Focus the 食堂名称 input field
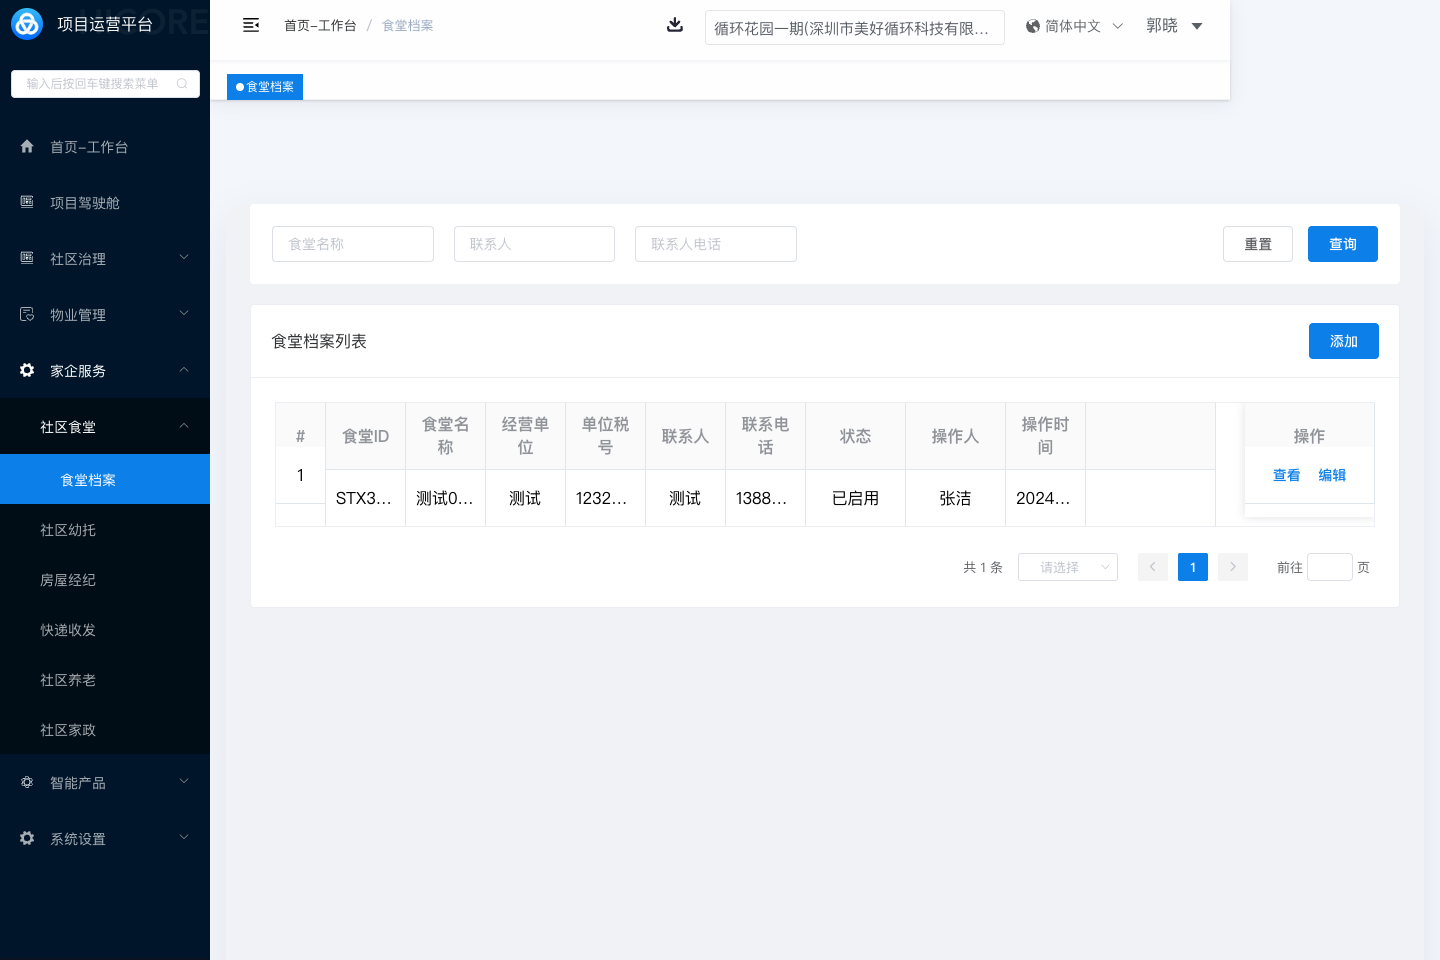This screenshot has height=960, width=1440. (353, 244)
